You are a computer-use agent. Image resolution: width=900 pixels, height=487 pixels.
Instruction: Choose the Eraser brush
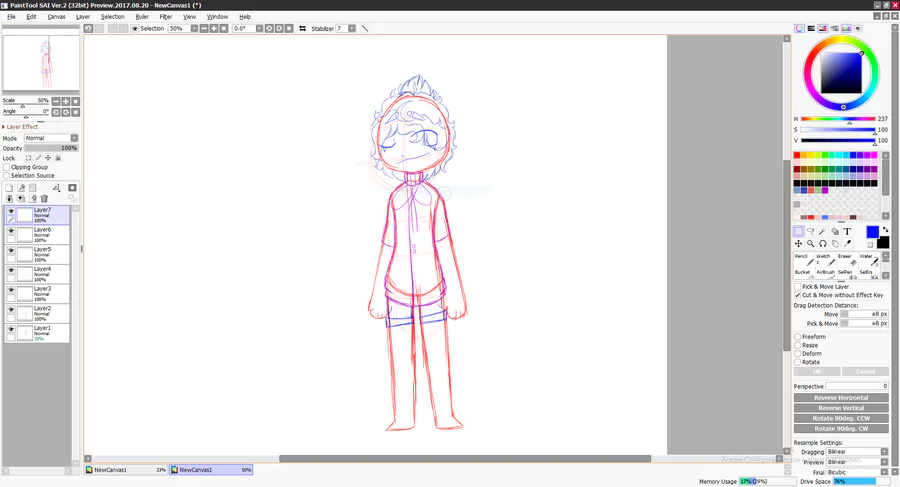pyautogui.click(x=847, y=260)
